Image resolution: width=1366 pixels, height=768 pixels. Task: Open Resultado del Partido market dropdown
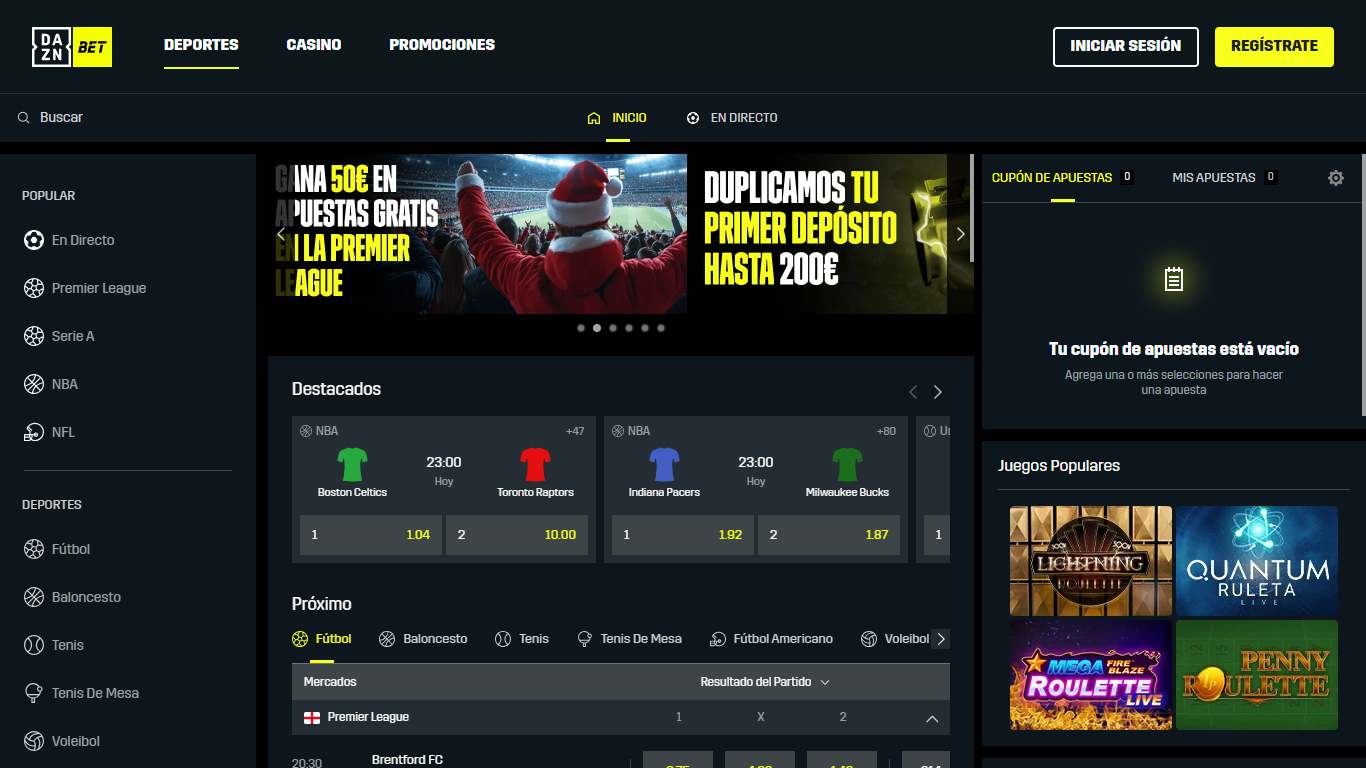pos(765,682)
